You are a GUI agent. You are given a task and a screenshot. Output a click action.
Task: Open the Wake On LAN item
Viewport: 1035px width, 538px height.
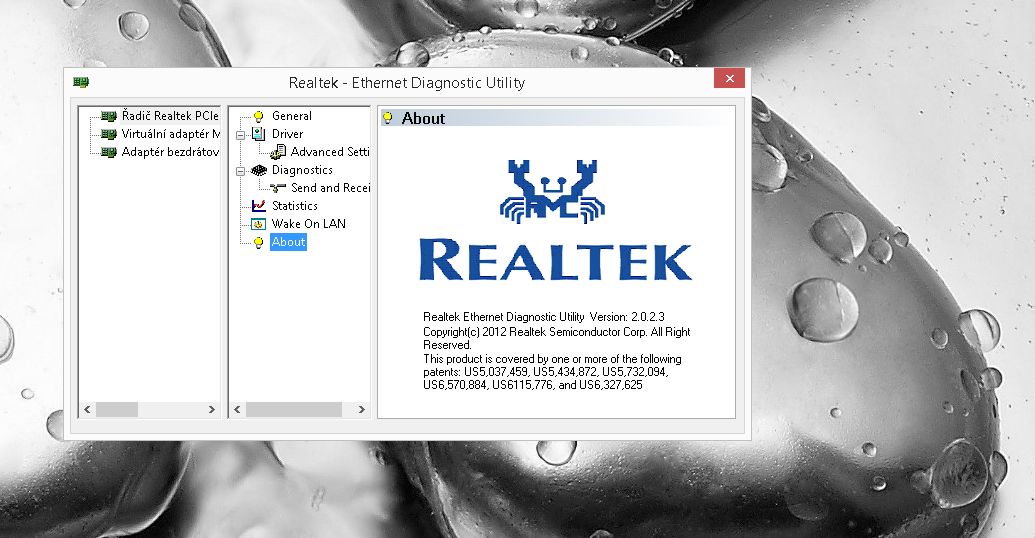point(308,224)
